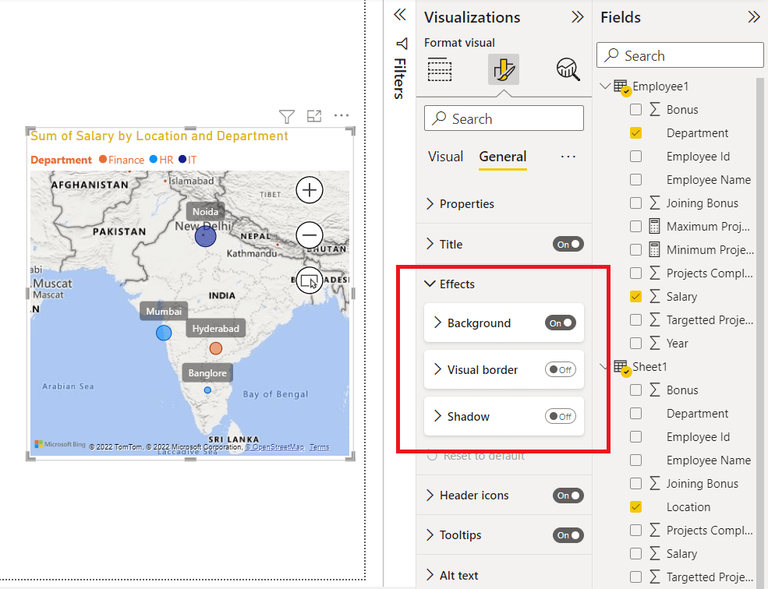Turn on the Visual border switch
Image resolution: width=768 pixels, height=589 pixels.
[560, 370]
